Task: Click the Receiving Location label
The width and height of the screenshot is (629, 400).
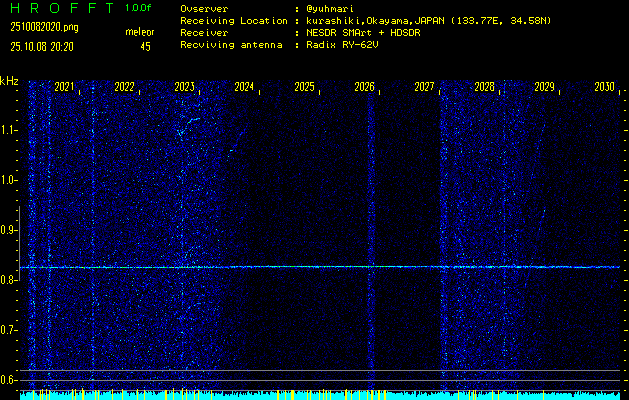Action: [234, 21]
